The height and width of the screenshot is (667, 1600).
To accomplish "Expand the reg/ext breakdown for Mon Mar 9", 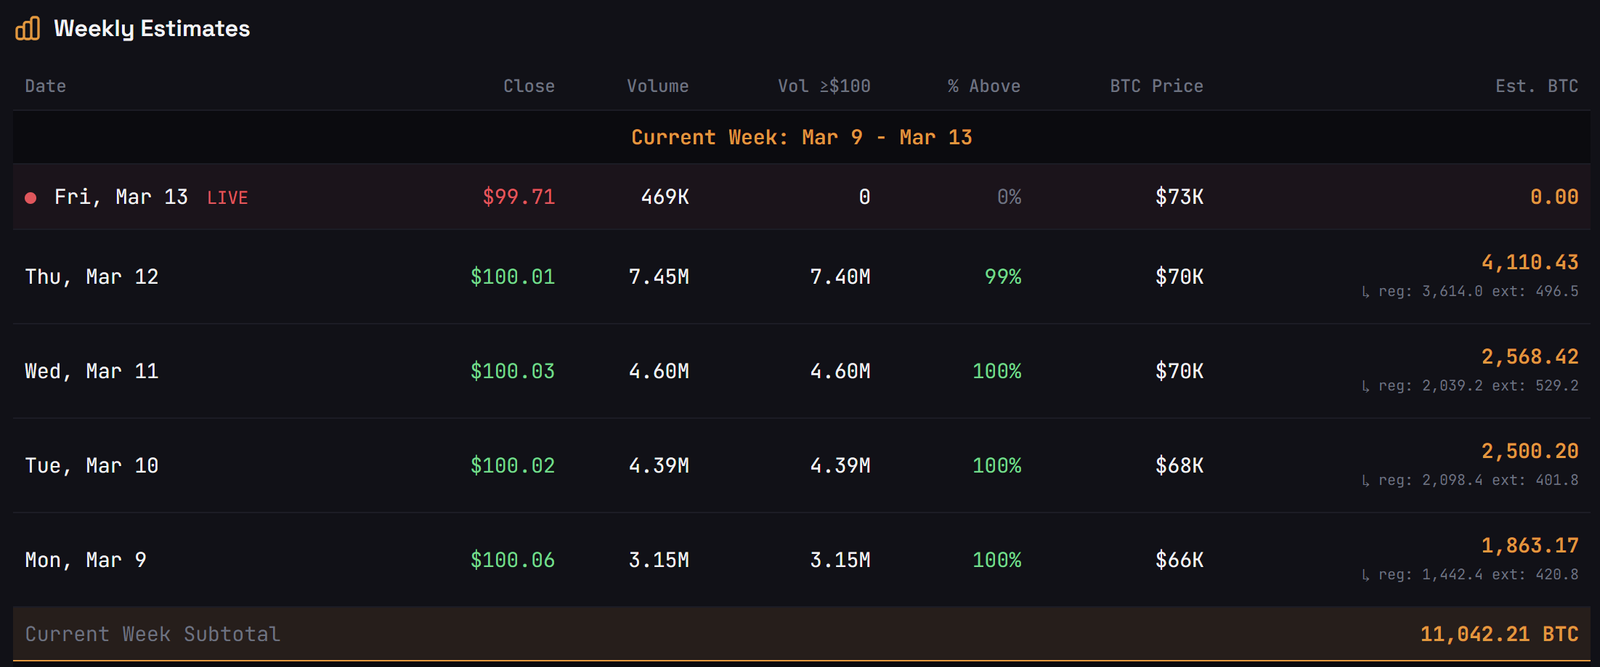I will point(1366,575).
